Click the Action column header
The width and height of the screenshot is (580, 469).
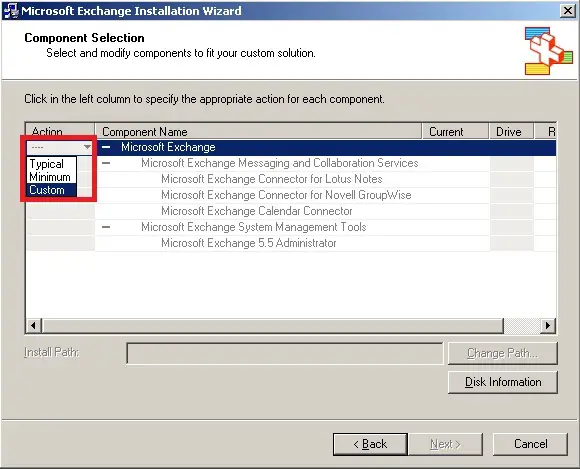click(60, 131)
